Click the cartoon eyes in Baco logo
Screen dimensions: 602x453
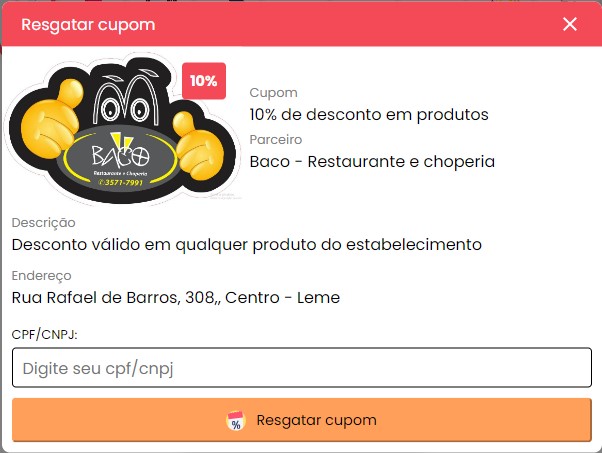(125, 110)
